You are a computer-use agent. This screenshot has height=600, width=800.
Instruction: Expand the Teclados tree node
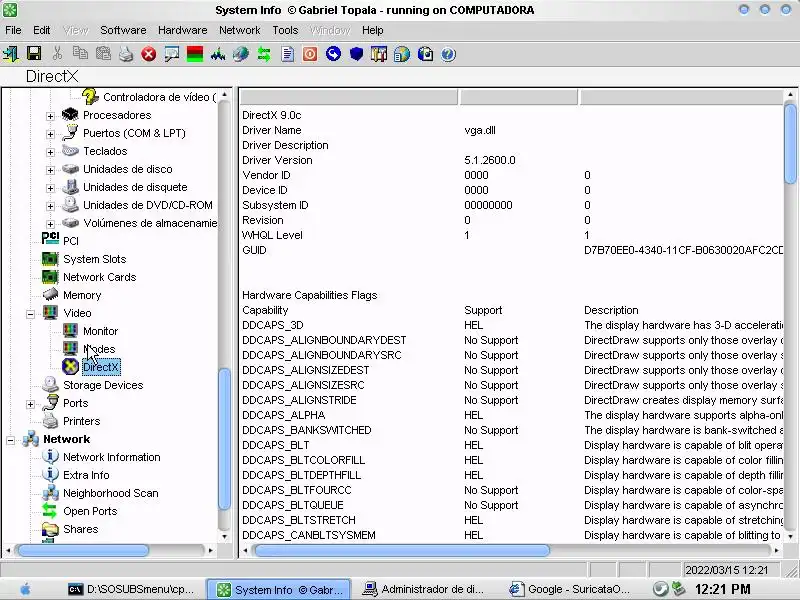pos(50,152)
